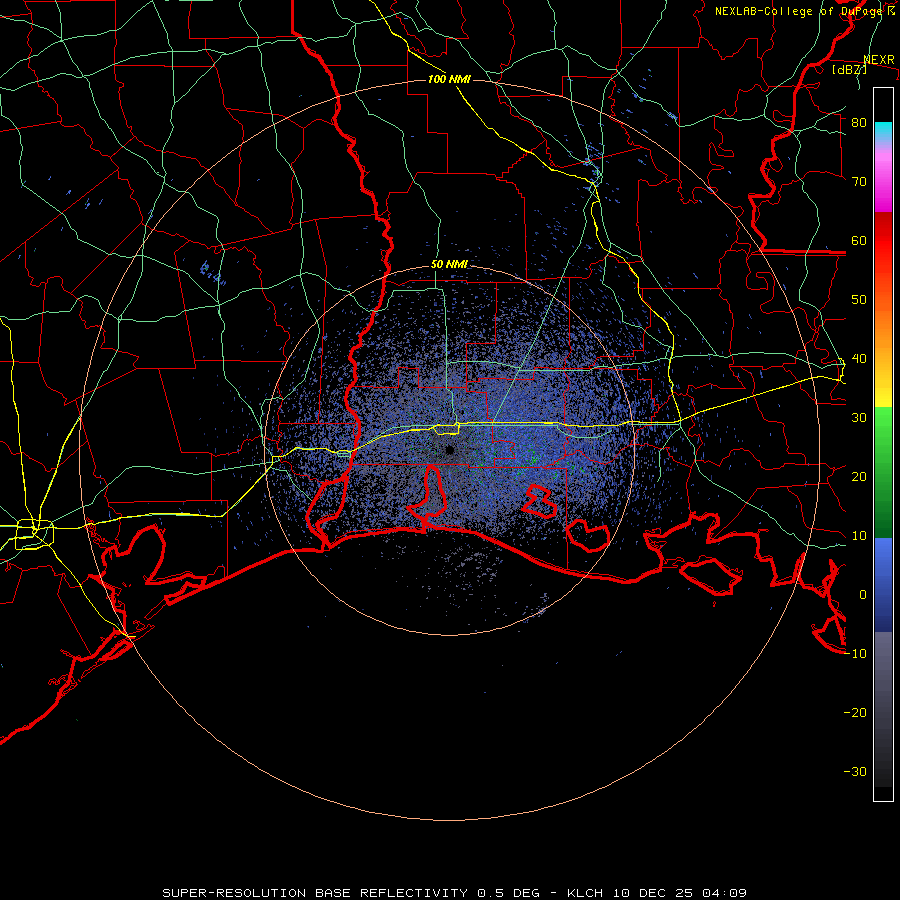
Task: Click the "NEXR" label above the scale
Action: (x=879, y=60)
